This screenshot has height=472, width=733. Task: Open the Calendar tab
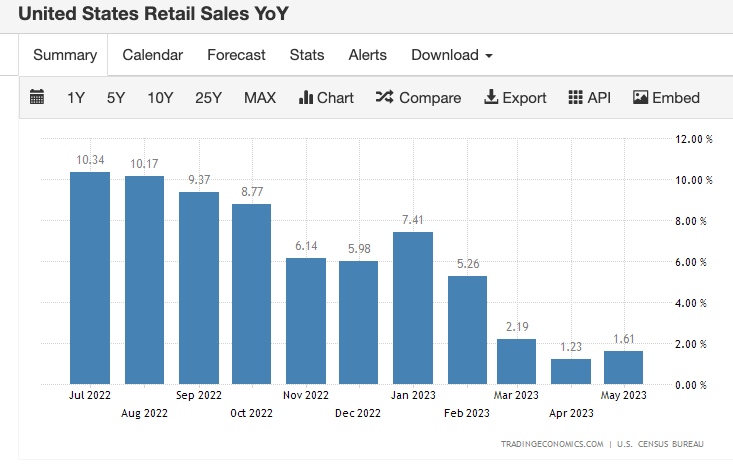tap(152, 55)
